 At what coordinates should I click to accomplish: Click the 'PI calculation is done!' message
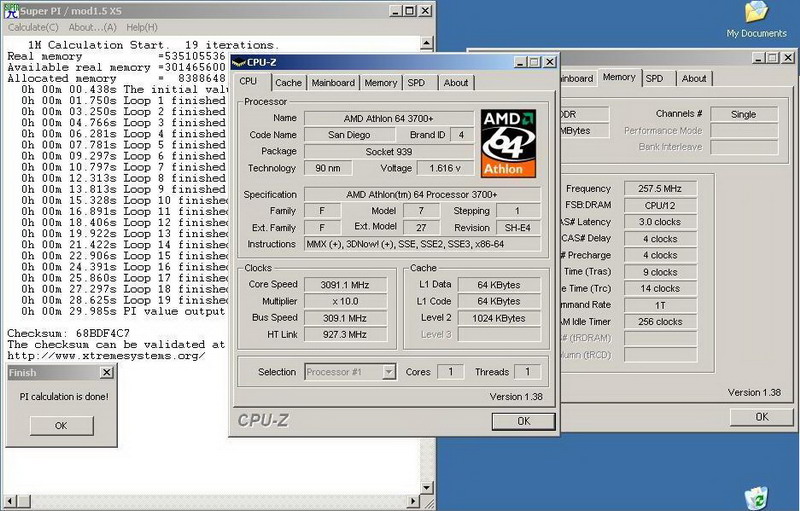pos(64,396)
